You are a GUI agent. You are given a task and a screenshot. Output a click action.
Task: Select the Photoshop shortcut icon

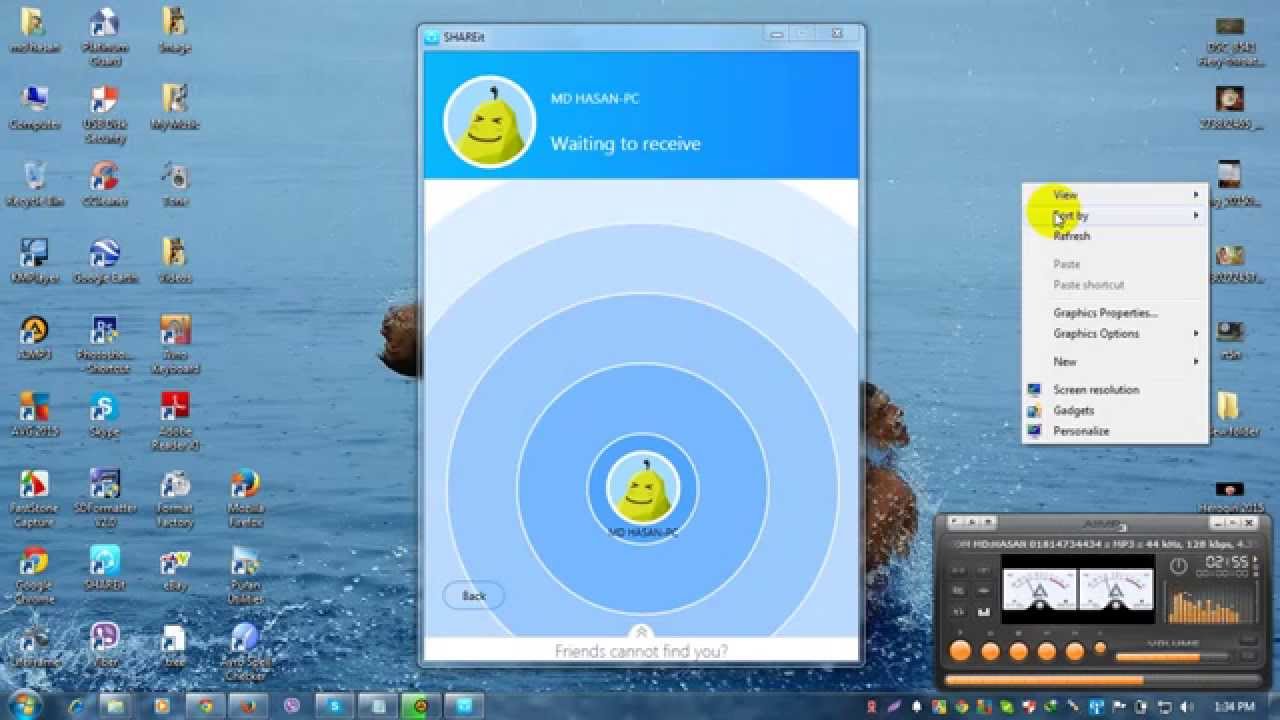coord(104,344)
